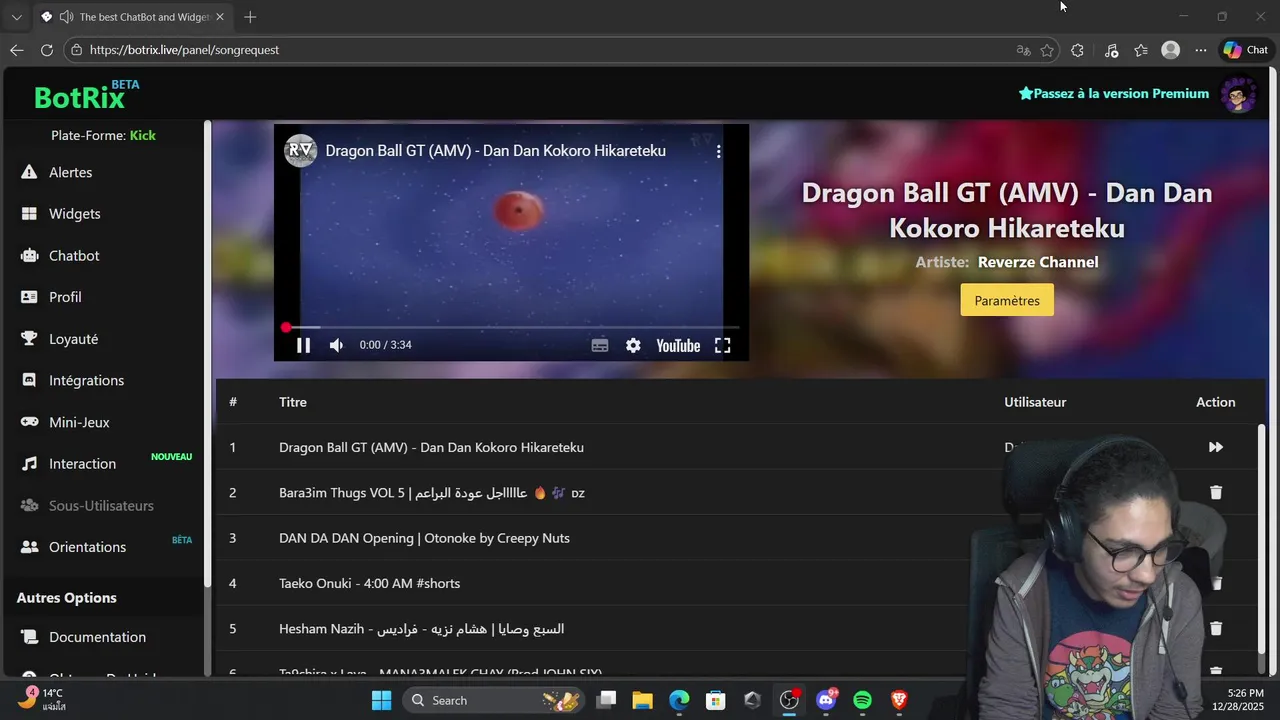This screenshot has height=720, width=1280.
Task: Select the BotRix ChatBot browser tab
Action: pyautogui.click(x=130, y=17)
